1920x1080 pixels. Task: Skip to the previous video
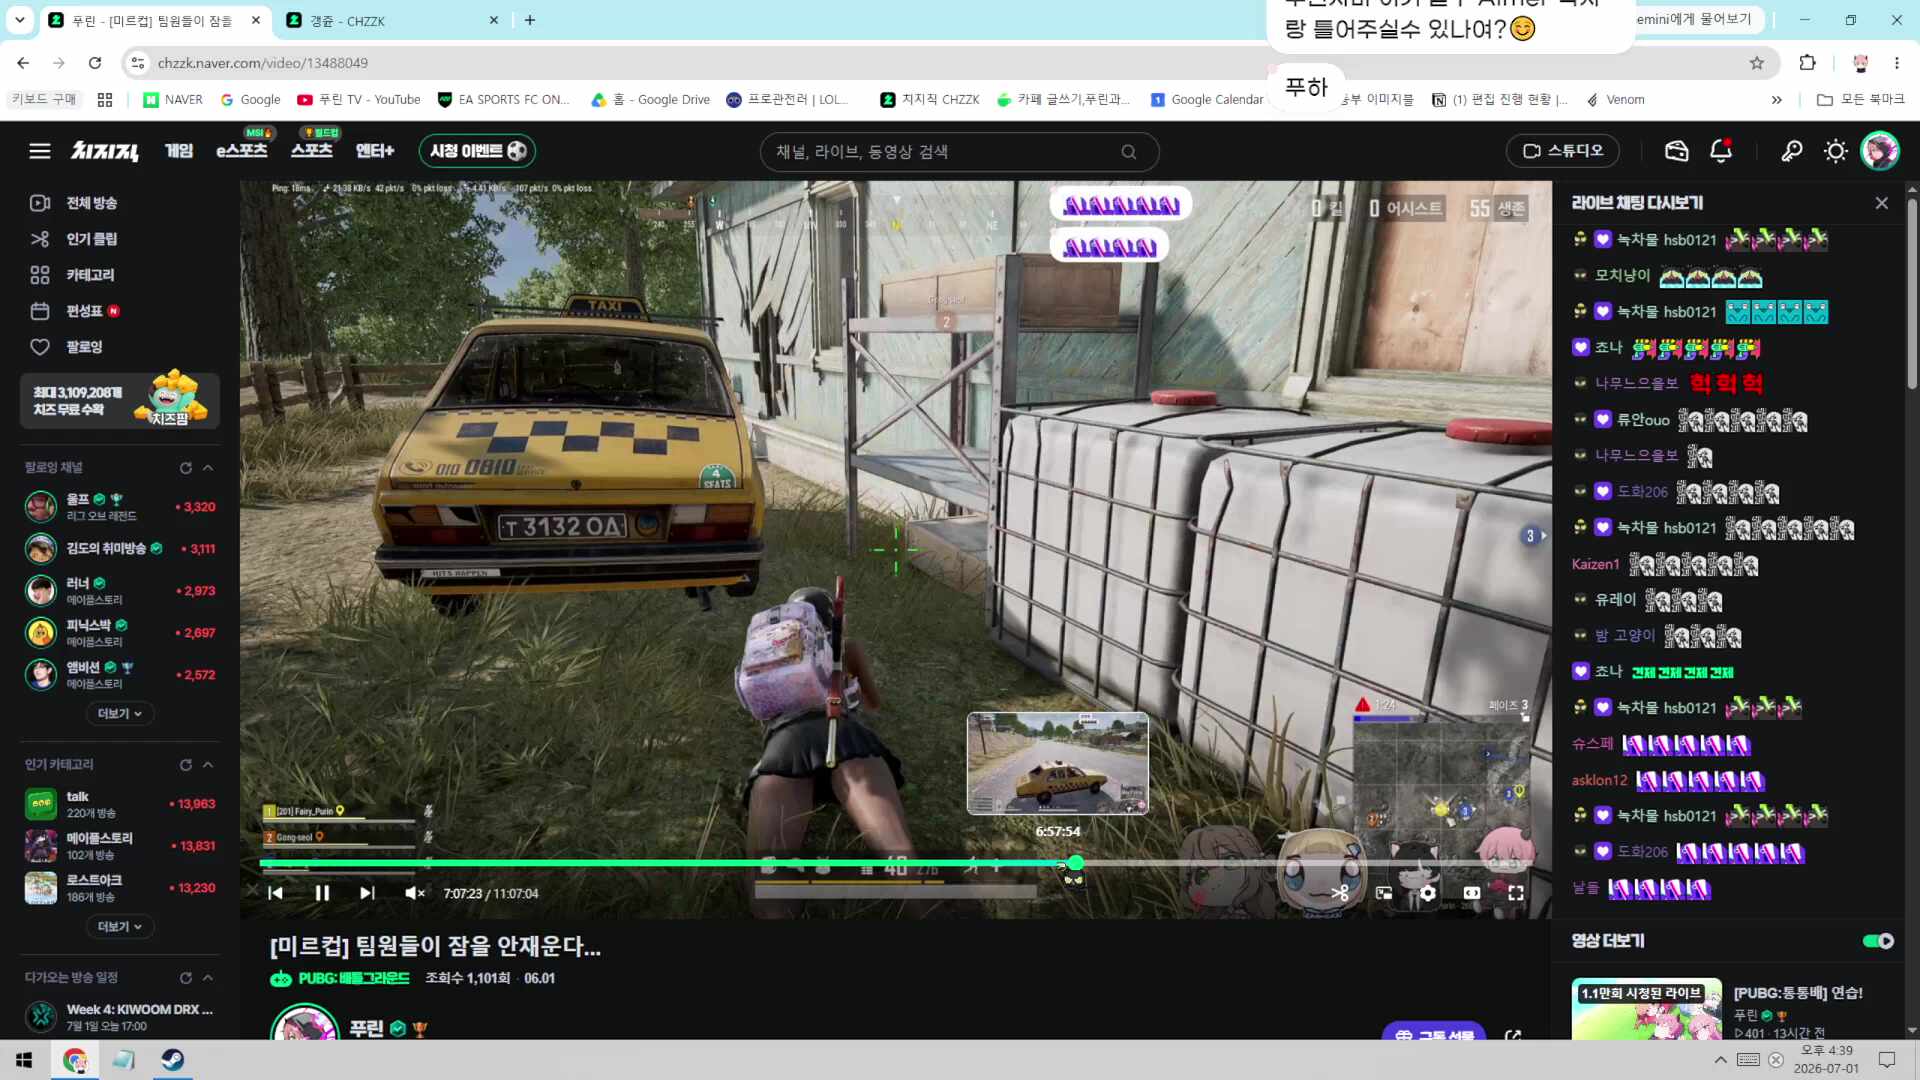coord(276,893)
